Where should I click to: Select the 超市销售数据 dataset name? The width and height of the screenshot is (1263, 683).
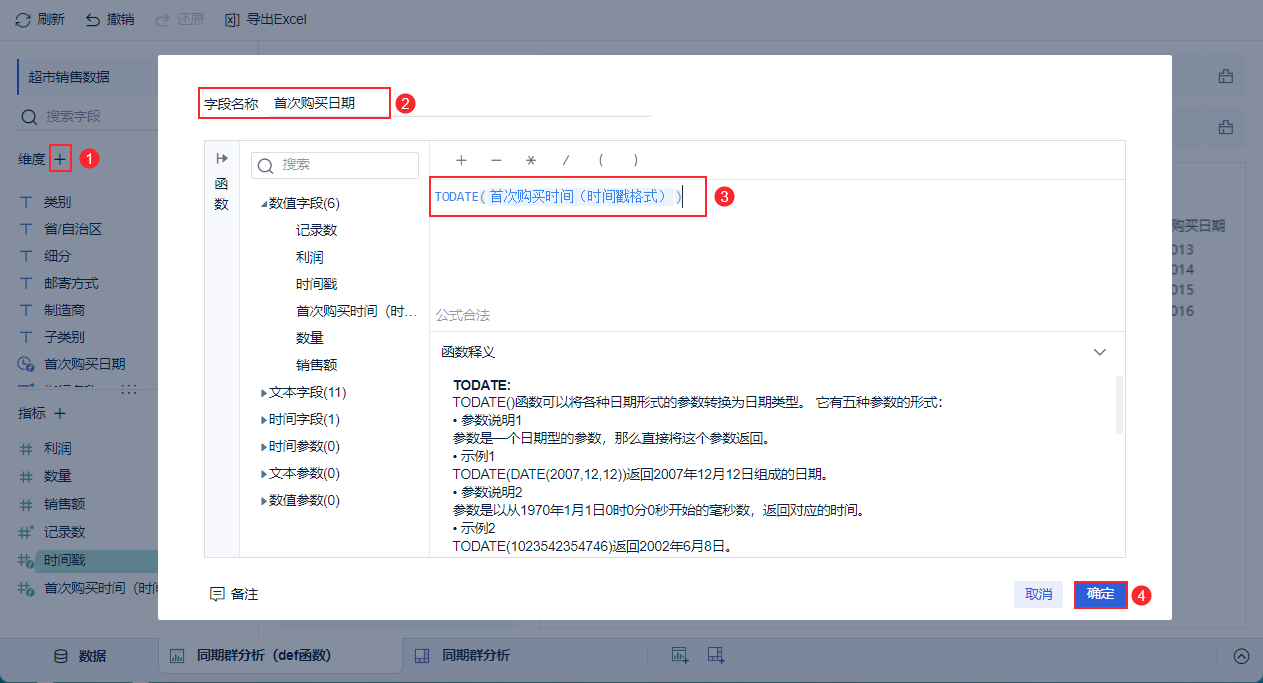point(69,77)
